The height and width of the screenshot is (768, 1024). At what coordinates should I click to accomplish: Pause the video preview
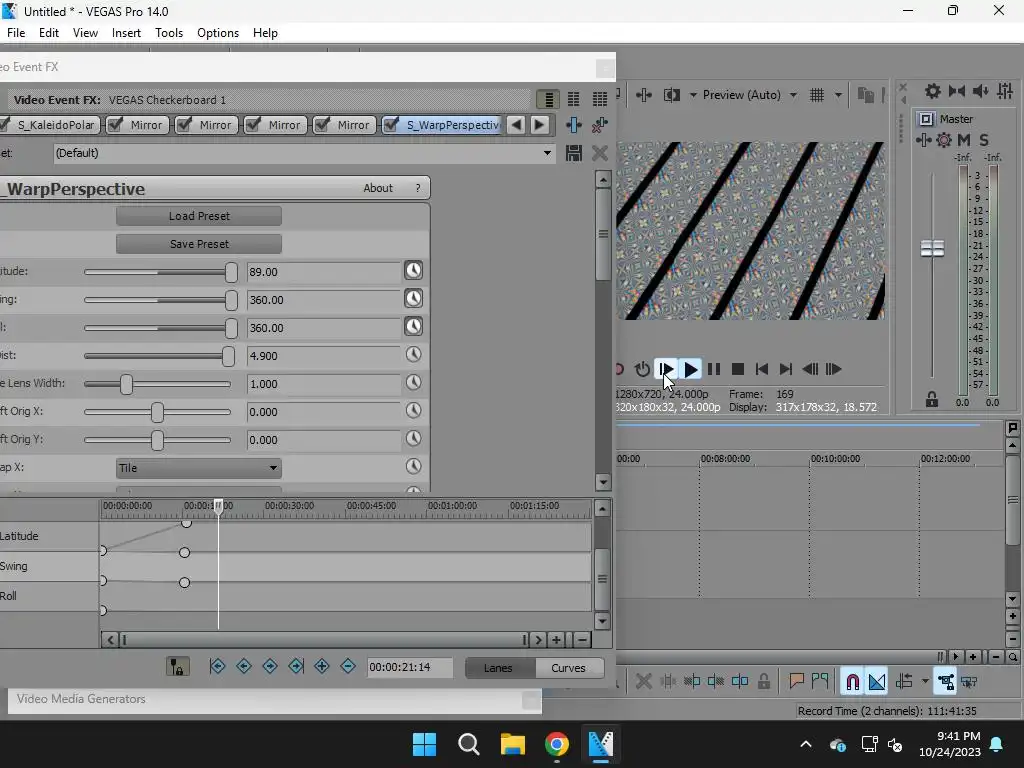click(714, 369)
